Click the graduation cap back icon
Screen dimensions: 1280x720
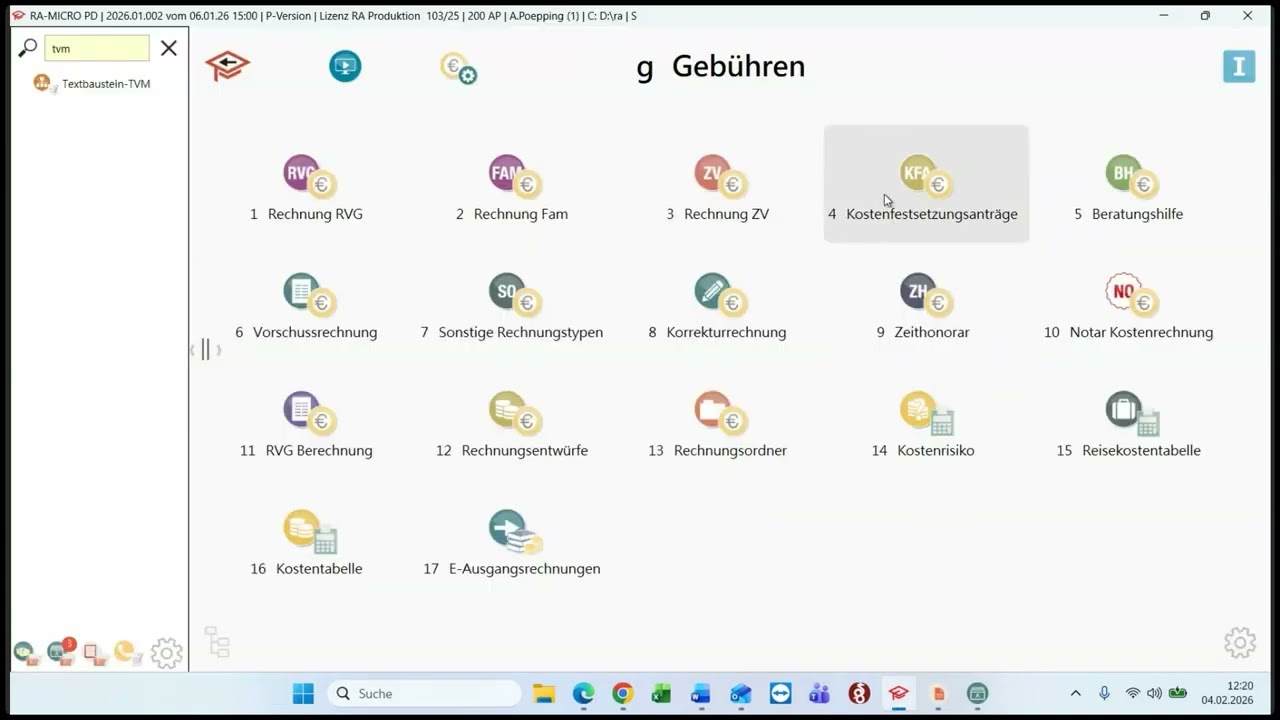click(x=228, y=67)
